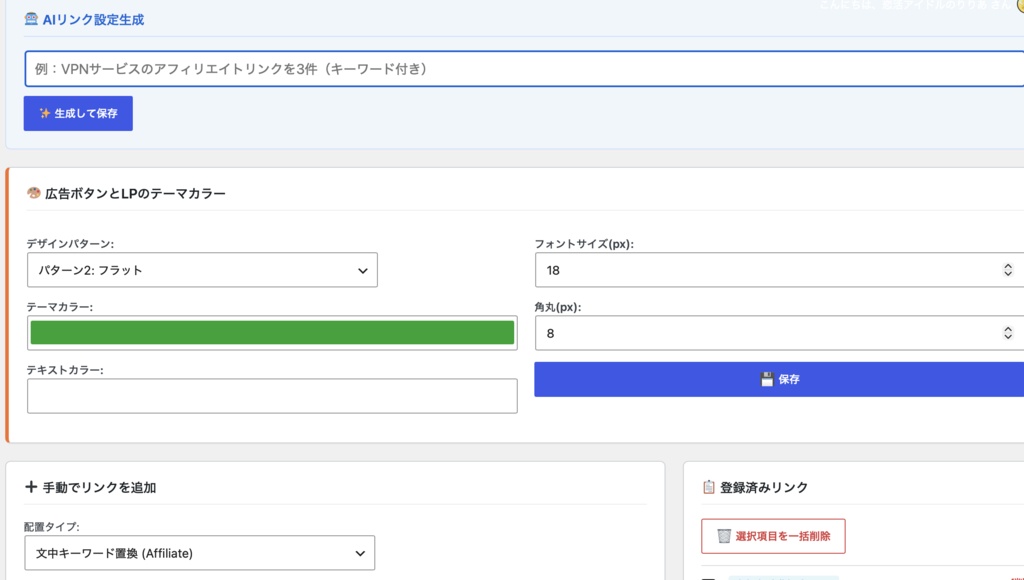This screenshot has width=1024, height=580.
Task: Click the plus icon beside 手動でリンクを追加
Action: pyautogui.click(x=31, y=487)
